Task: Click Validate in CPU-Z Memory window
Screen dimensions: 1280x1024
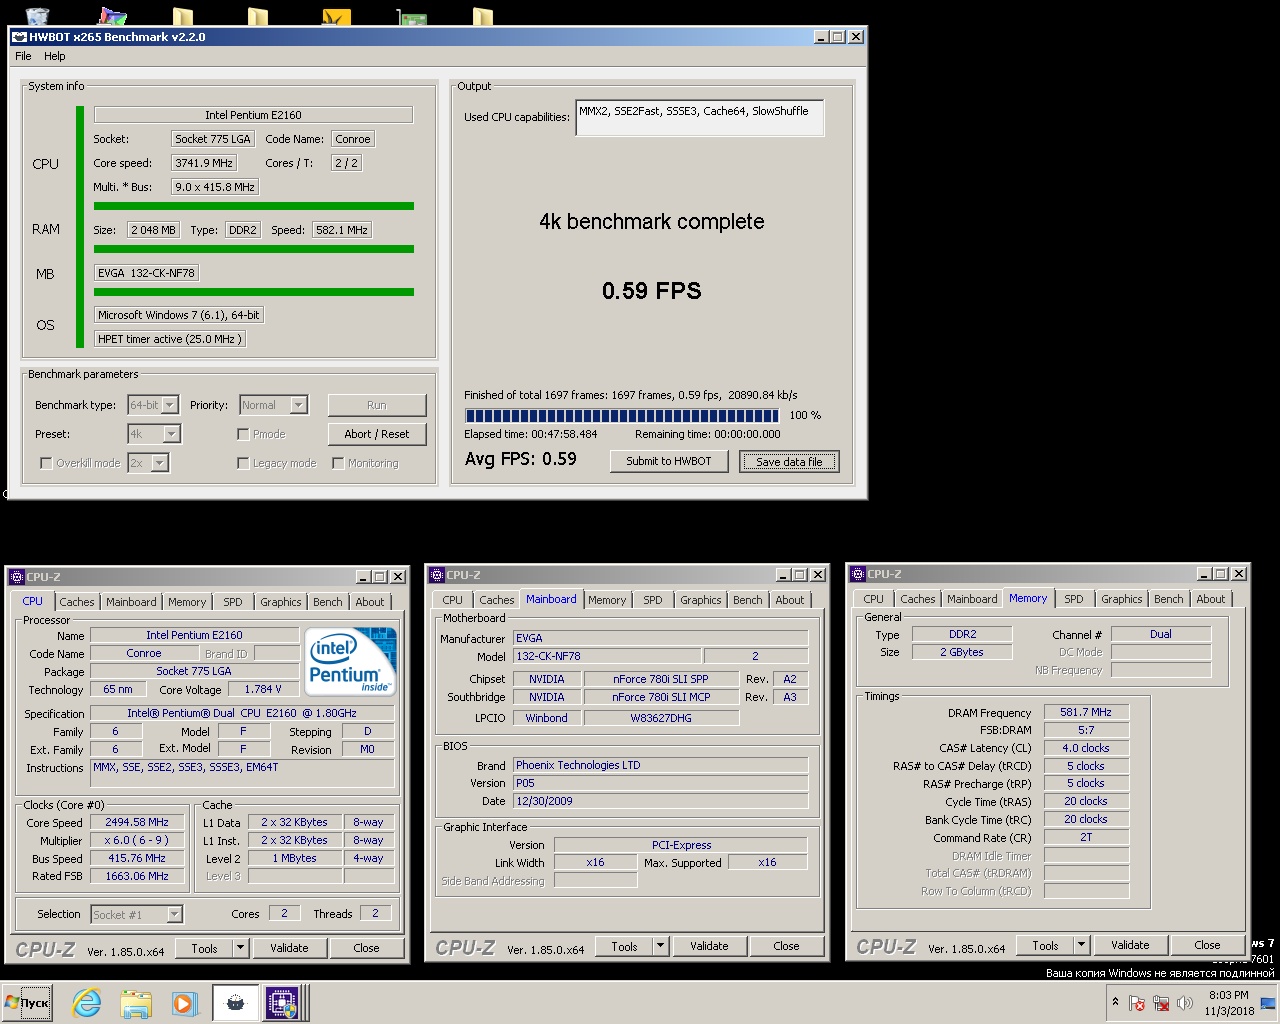Action: pos(1130,945)
